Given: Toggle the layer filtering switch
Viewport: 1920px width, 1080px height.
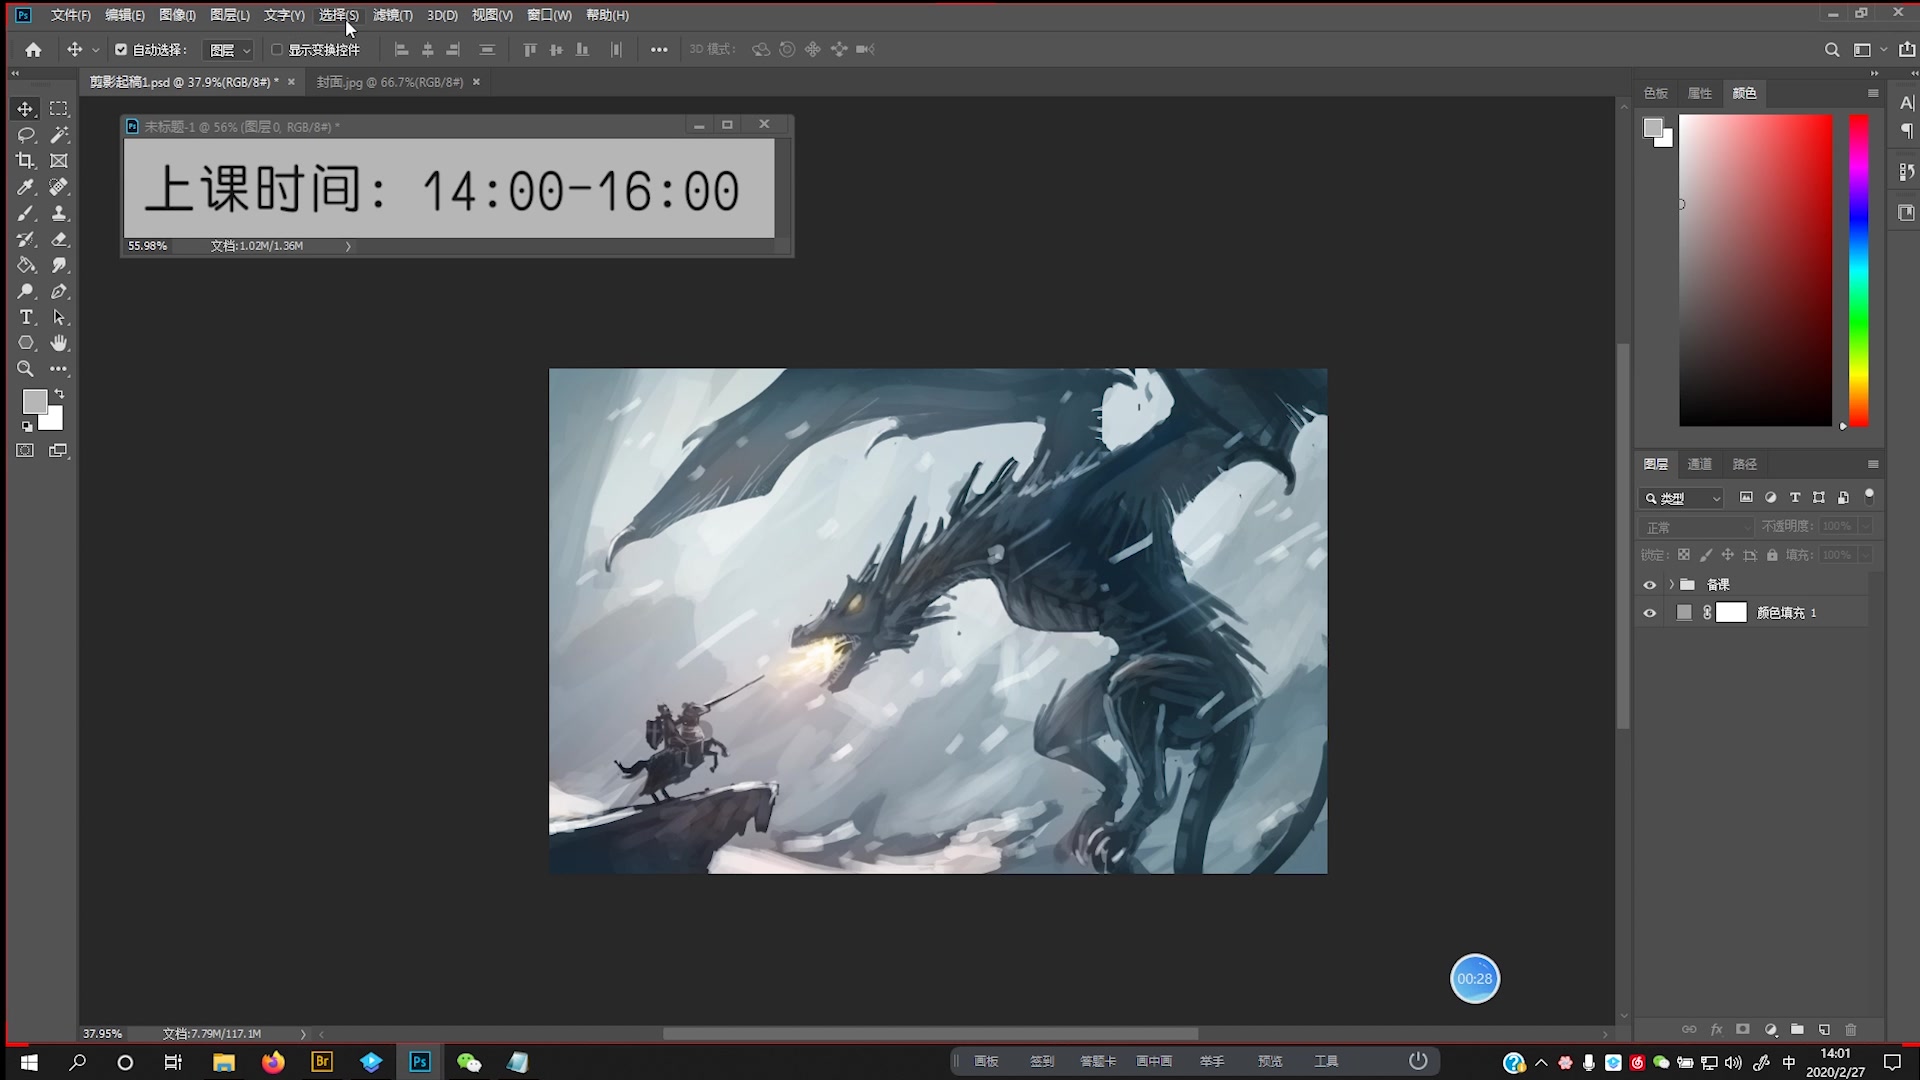Looking at the screenshot, I should (1869, 496).
